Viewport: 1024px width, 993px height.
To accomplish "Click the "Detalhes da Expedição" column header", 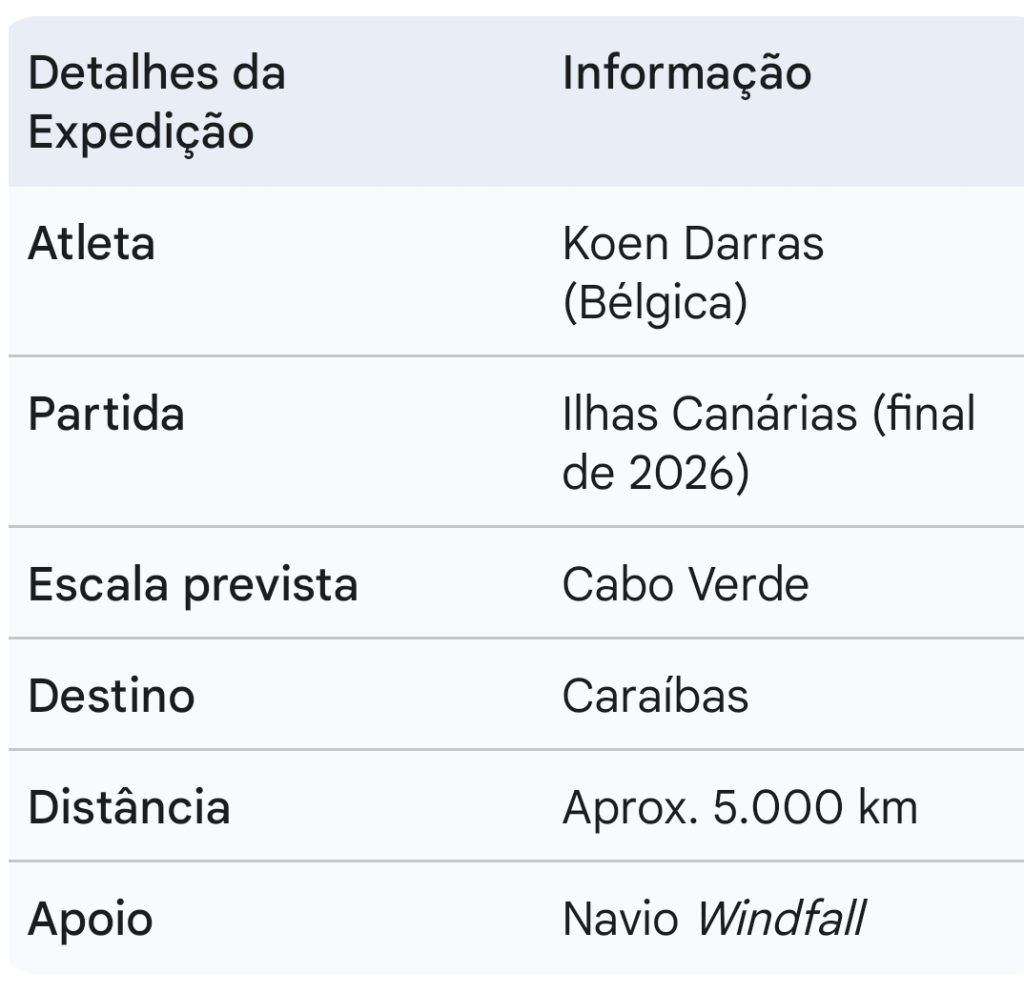I will (x=156, y=103).
